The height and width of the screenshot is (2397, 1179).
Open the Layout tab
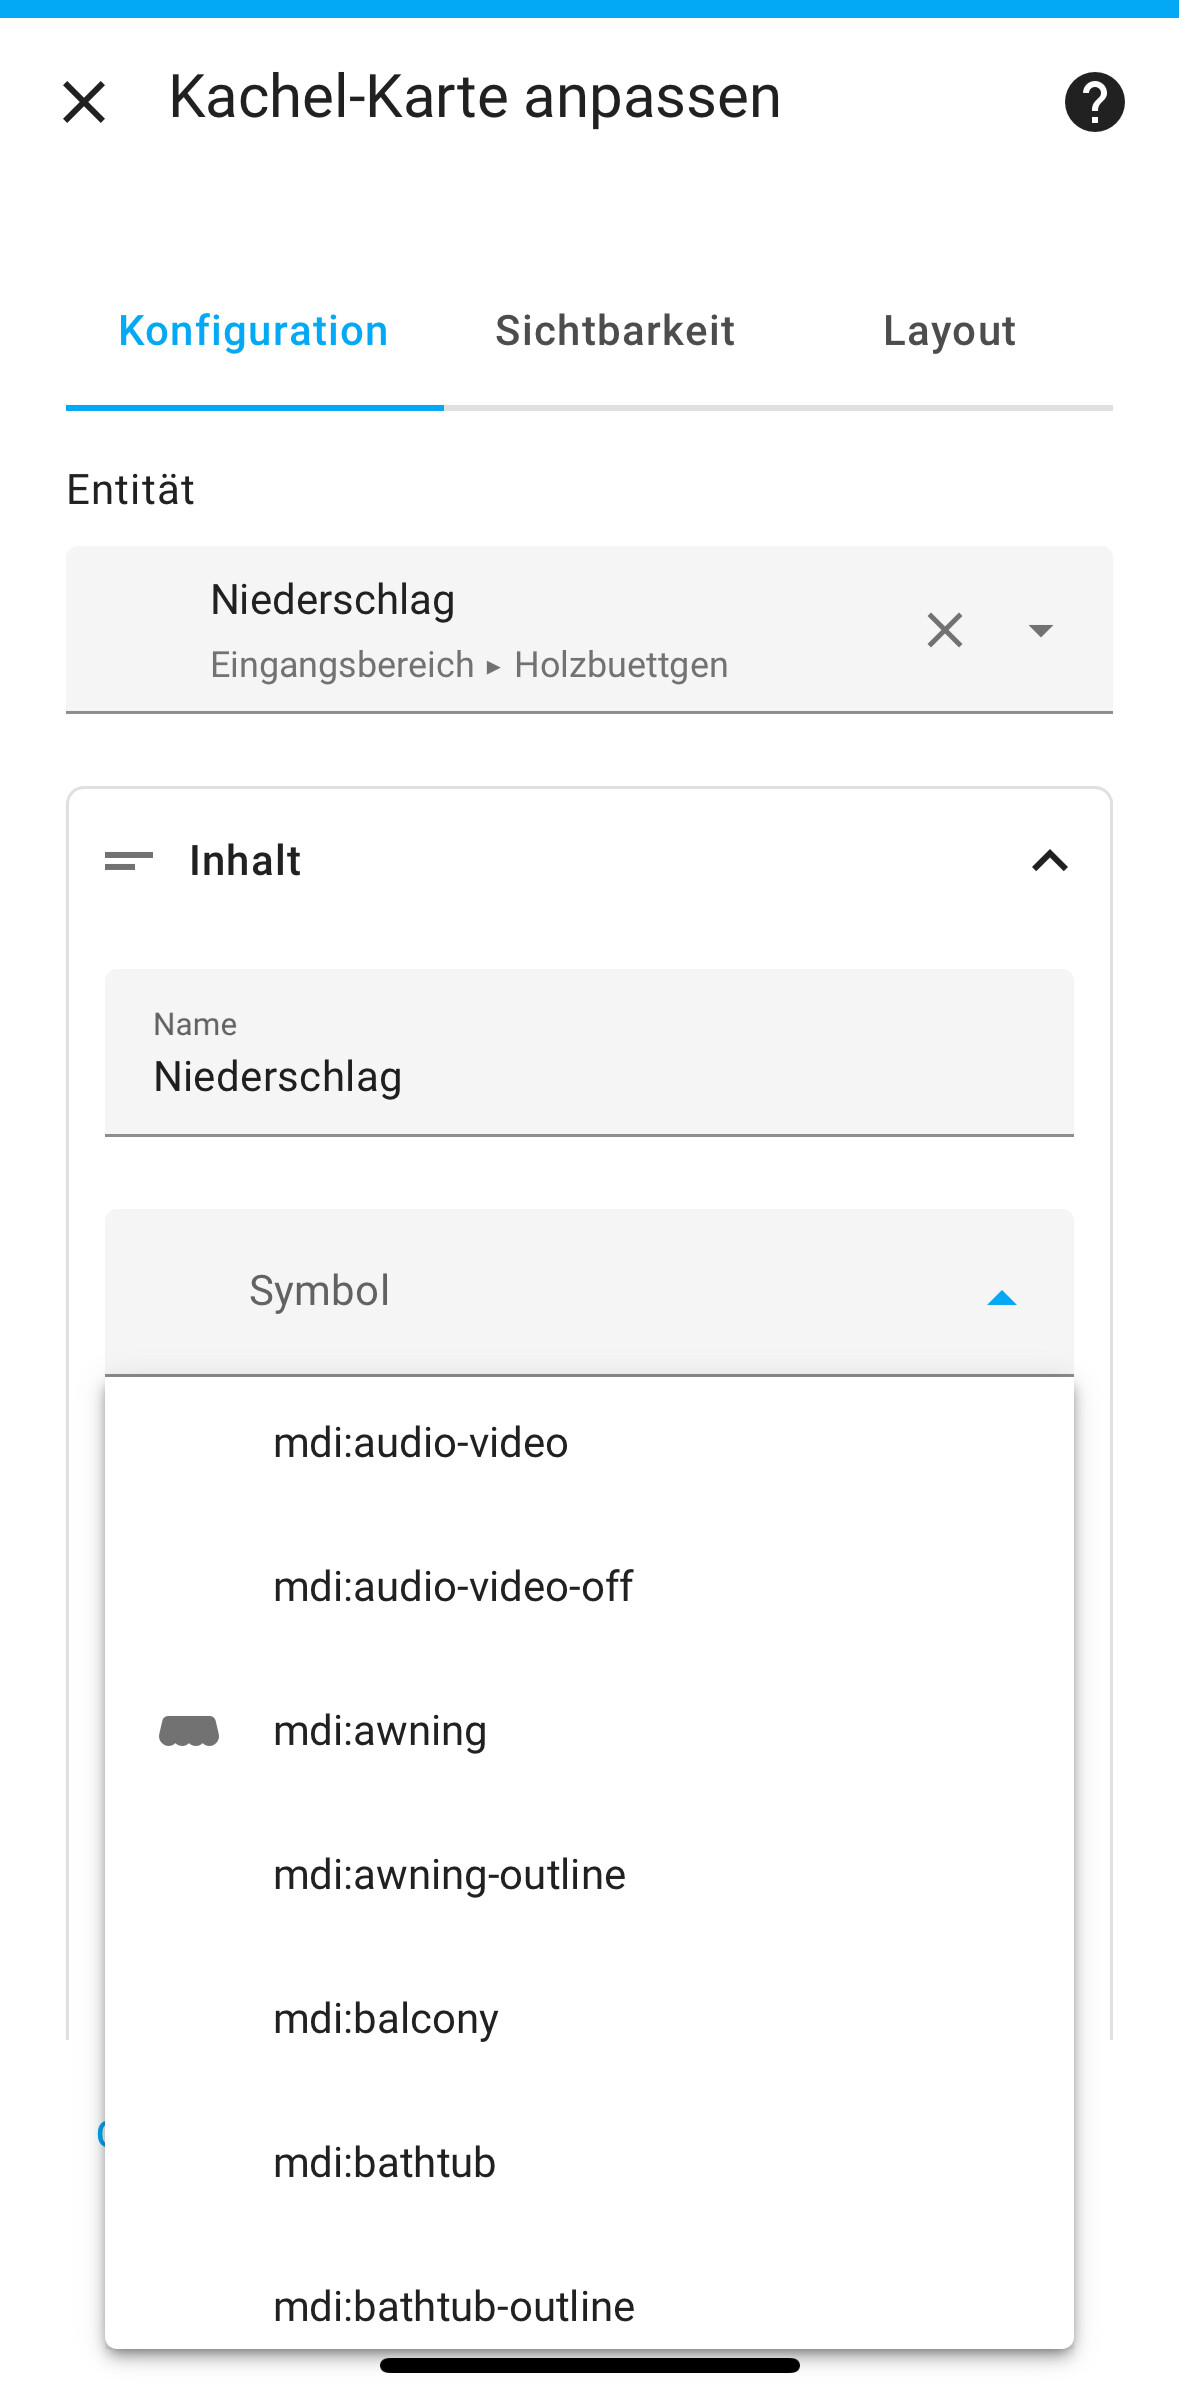[949, 331]
